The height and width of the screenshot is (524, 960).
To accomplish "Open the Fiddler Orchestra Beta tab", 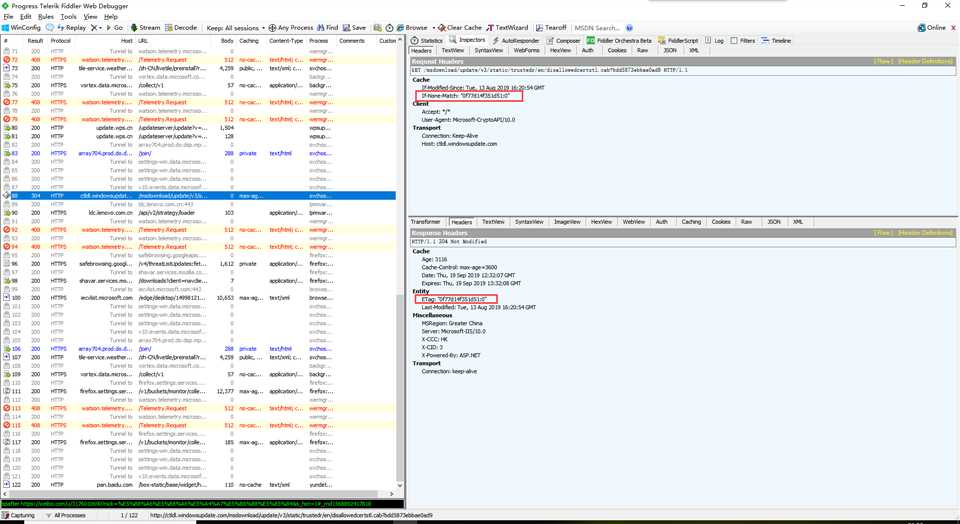I will (619, 40).
